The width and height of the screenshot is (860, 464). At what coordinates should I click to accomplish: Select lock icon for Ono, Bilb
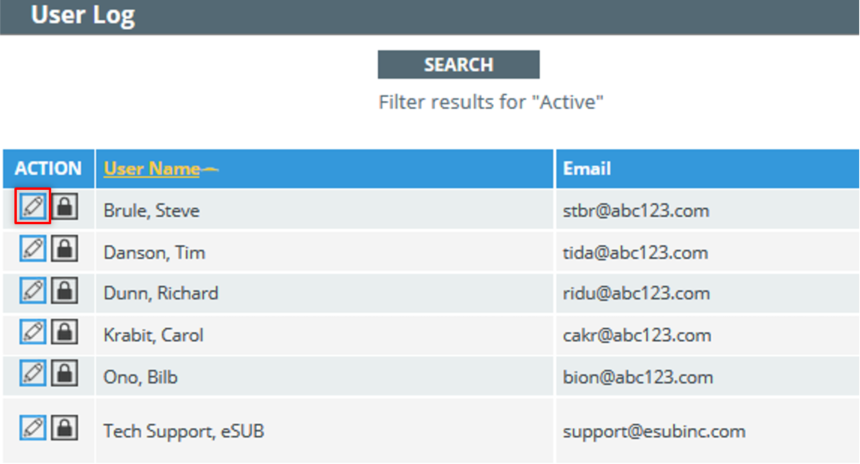point(65,374)
